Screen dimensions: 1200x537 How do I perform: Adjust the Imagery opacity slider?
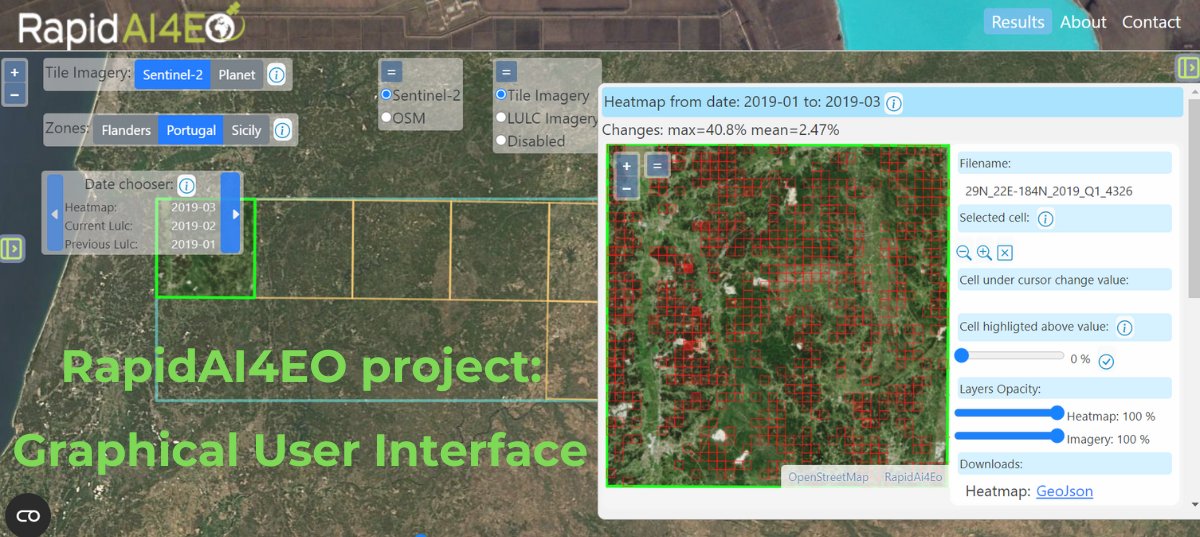click(1009, 435)
